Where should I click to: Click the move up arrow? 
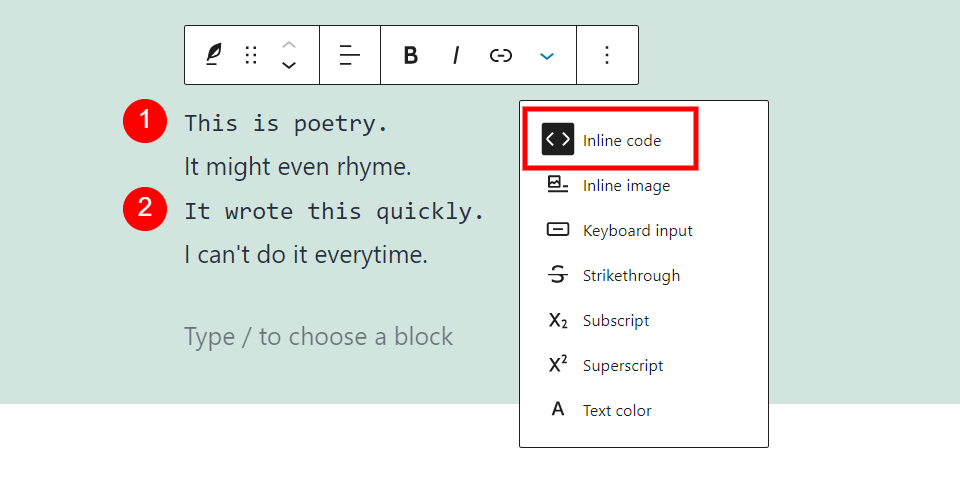click(x=289, y=45)
